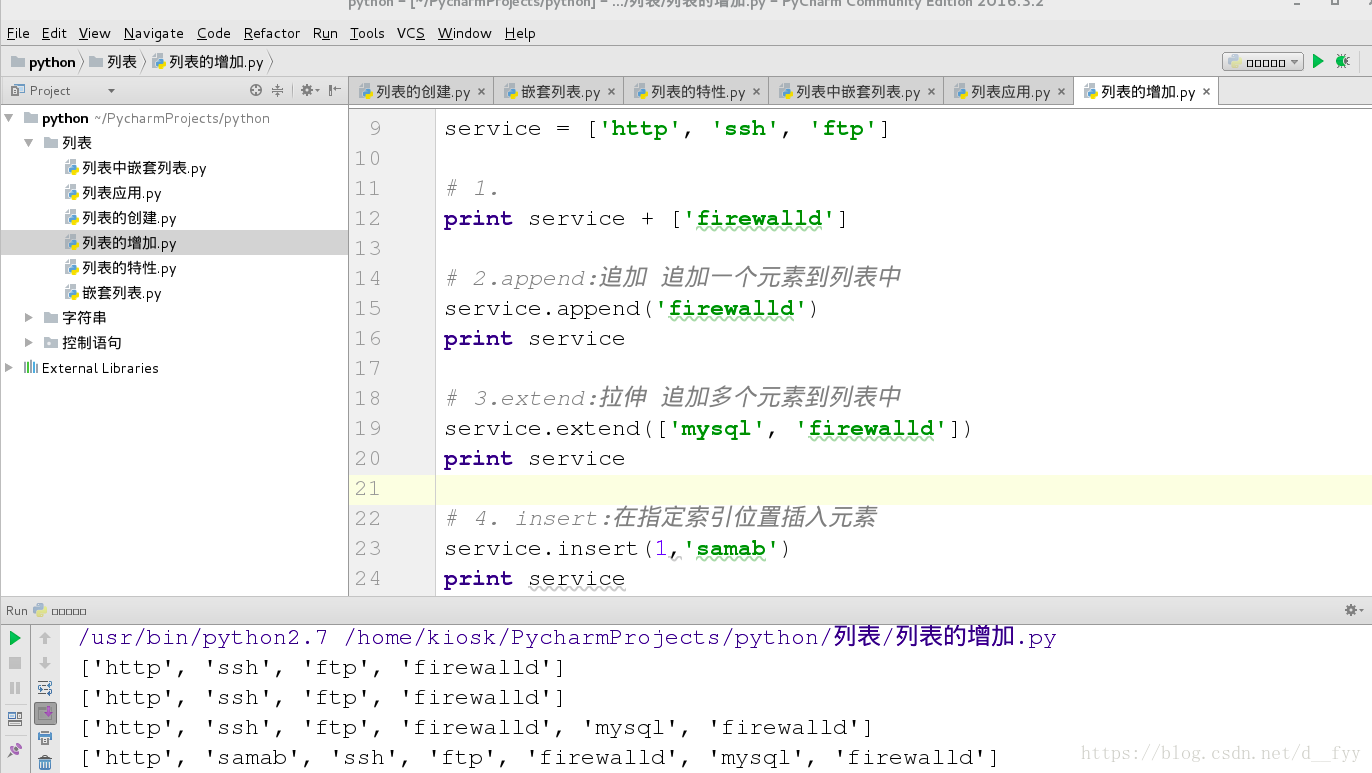
Task: Click scroll-from-source target icon in Project panel
Action: tap(256, 90)
